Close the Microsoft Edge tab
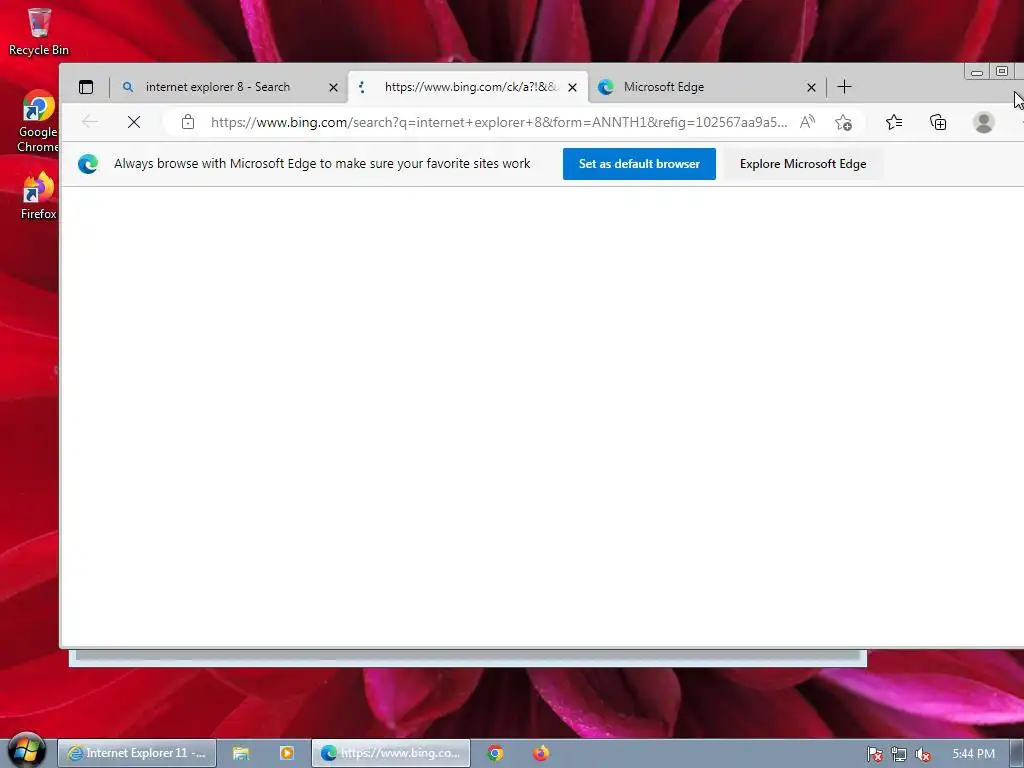 click(811, 87)
